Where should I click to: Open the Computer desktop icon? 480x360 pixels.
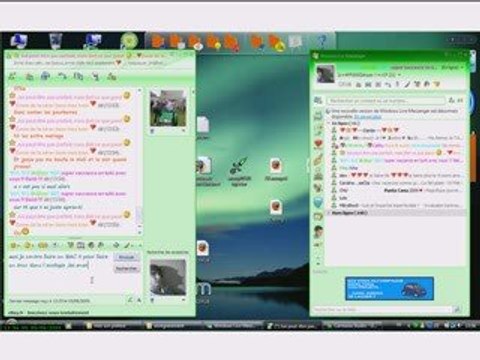19,41
